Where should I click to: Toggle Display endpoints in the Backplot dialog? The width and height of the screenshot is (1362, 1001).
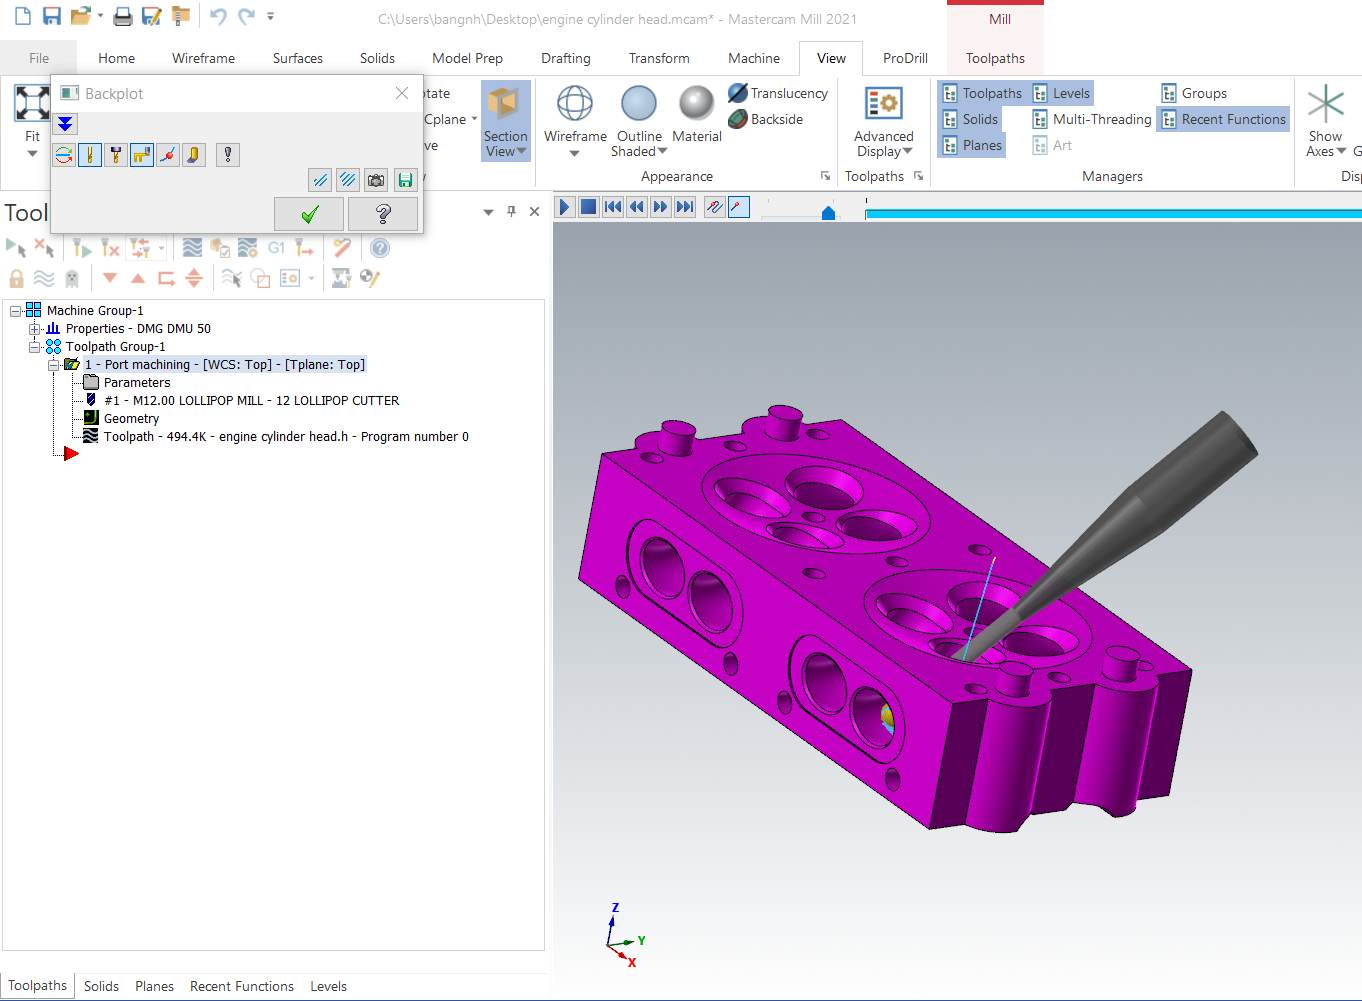(168, 155)
